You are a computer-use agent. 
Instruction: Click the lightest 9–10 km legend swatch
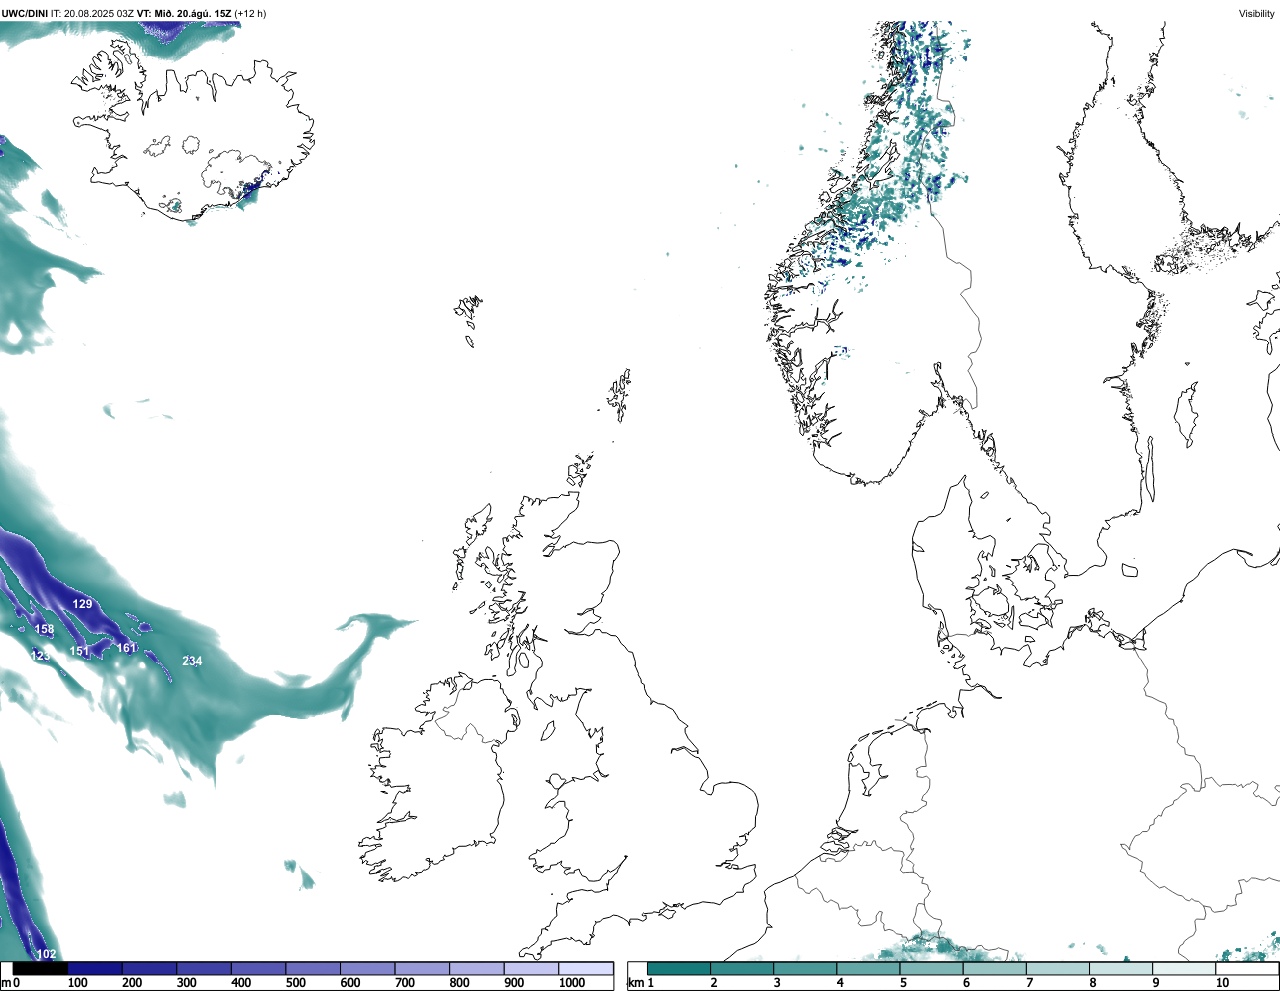pos(1183,968)
